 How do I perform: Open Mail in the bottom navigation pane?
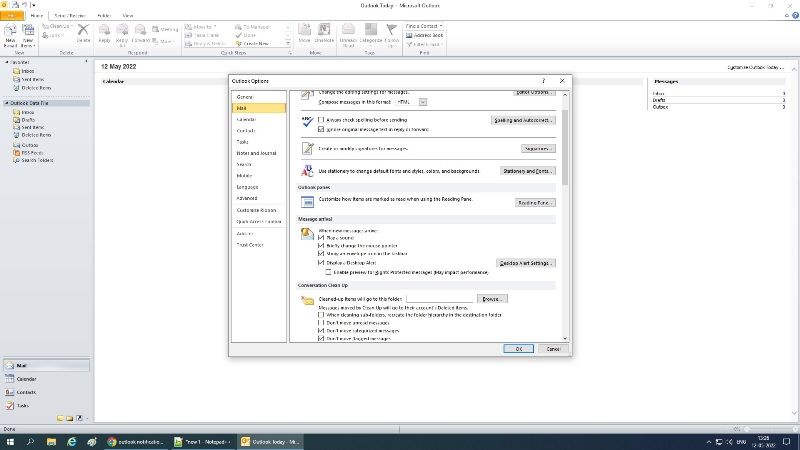tap(46, 365)
